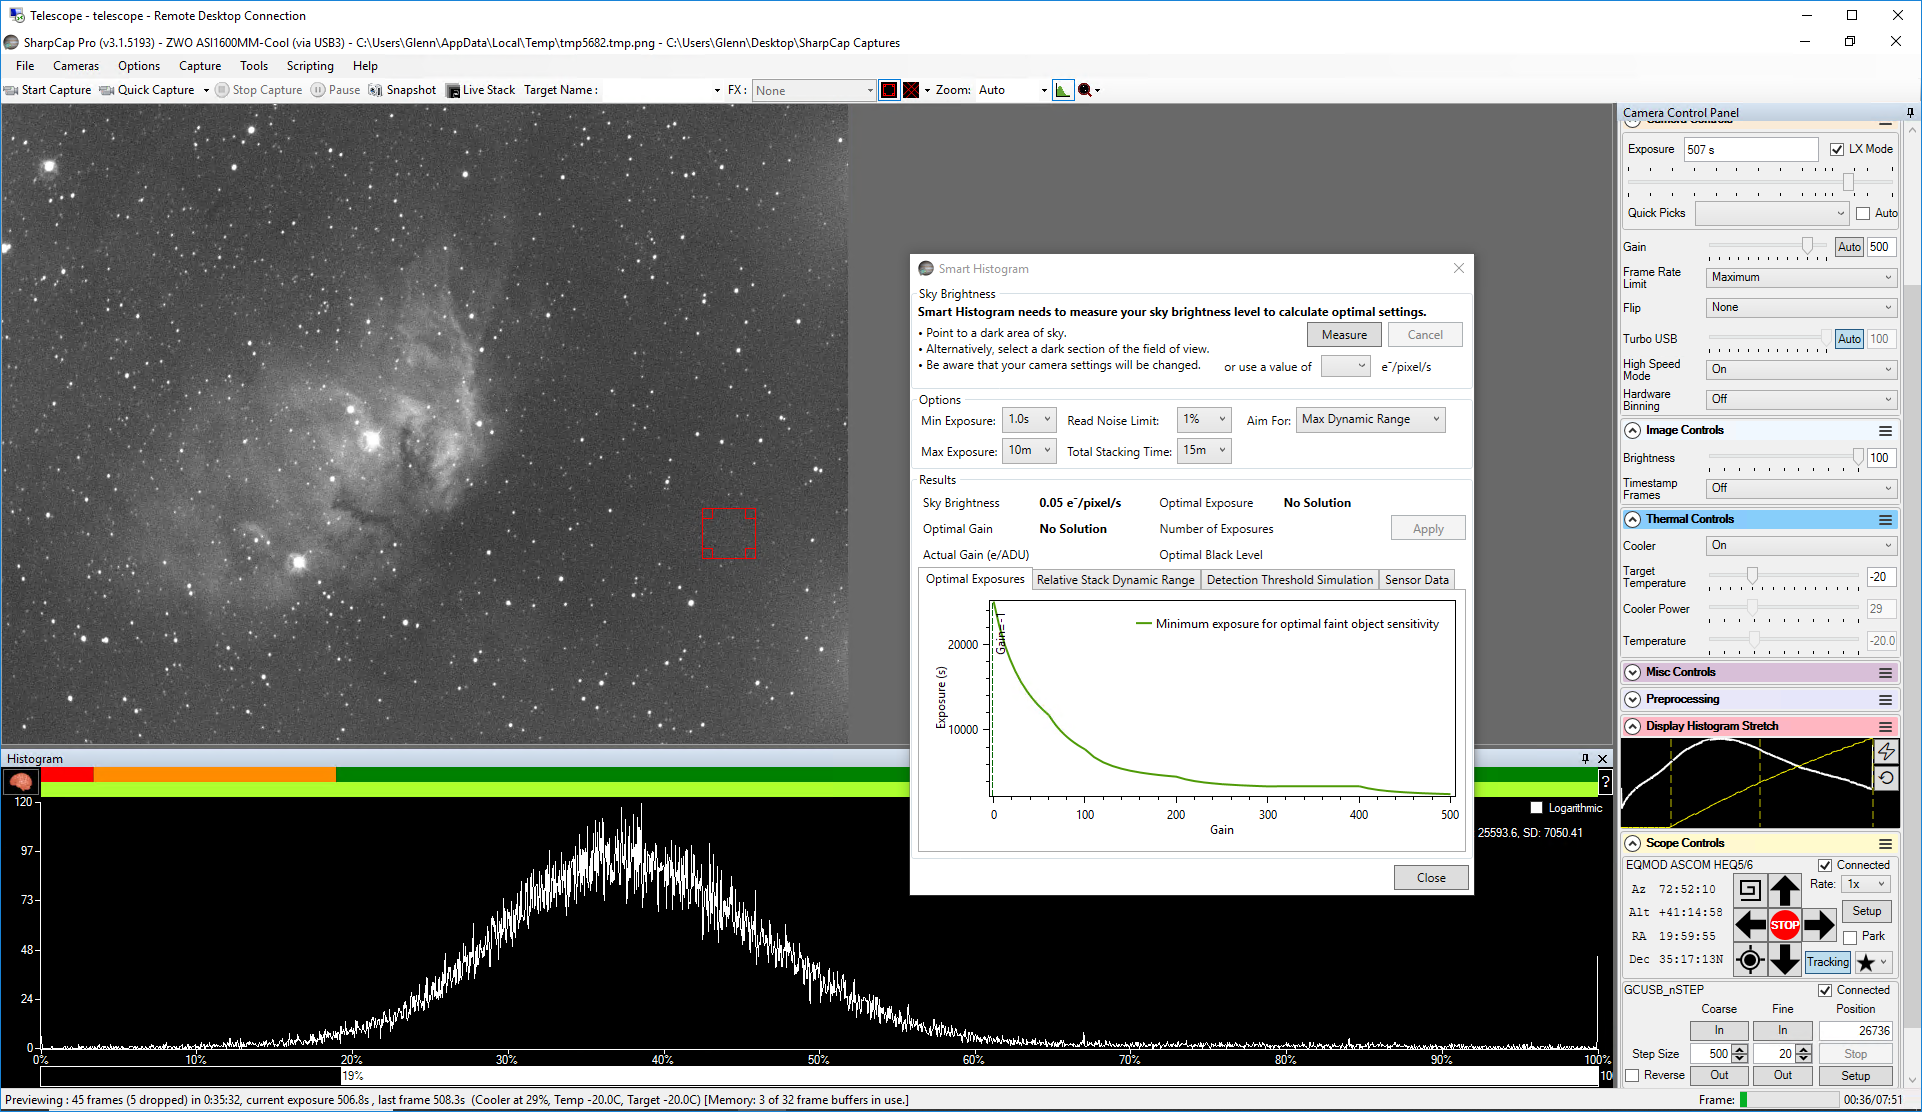
Task: Reset the display histogram stretch
Action: click(1886, 778)
